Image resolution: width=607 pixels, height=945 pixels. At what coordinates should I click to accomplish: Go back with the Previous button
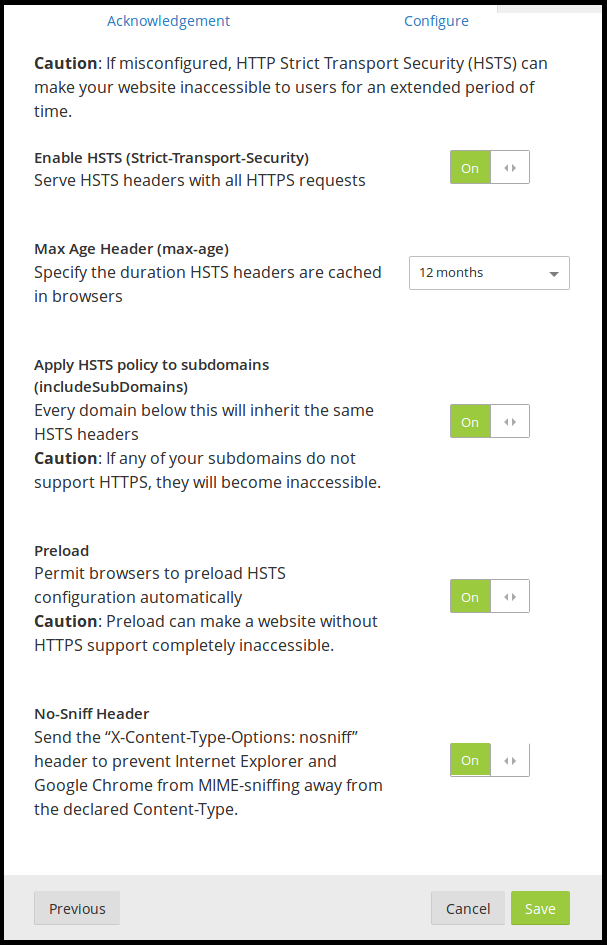77,908
